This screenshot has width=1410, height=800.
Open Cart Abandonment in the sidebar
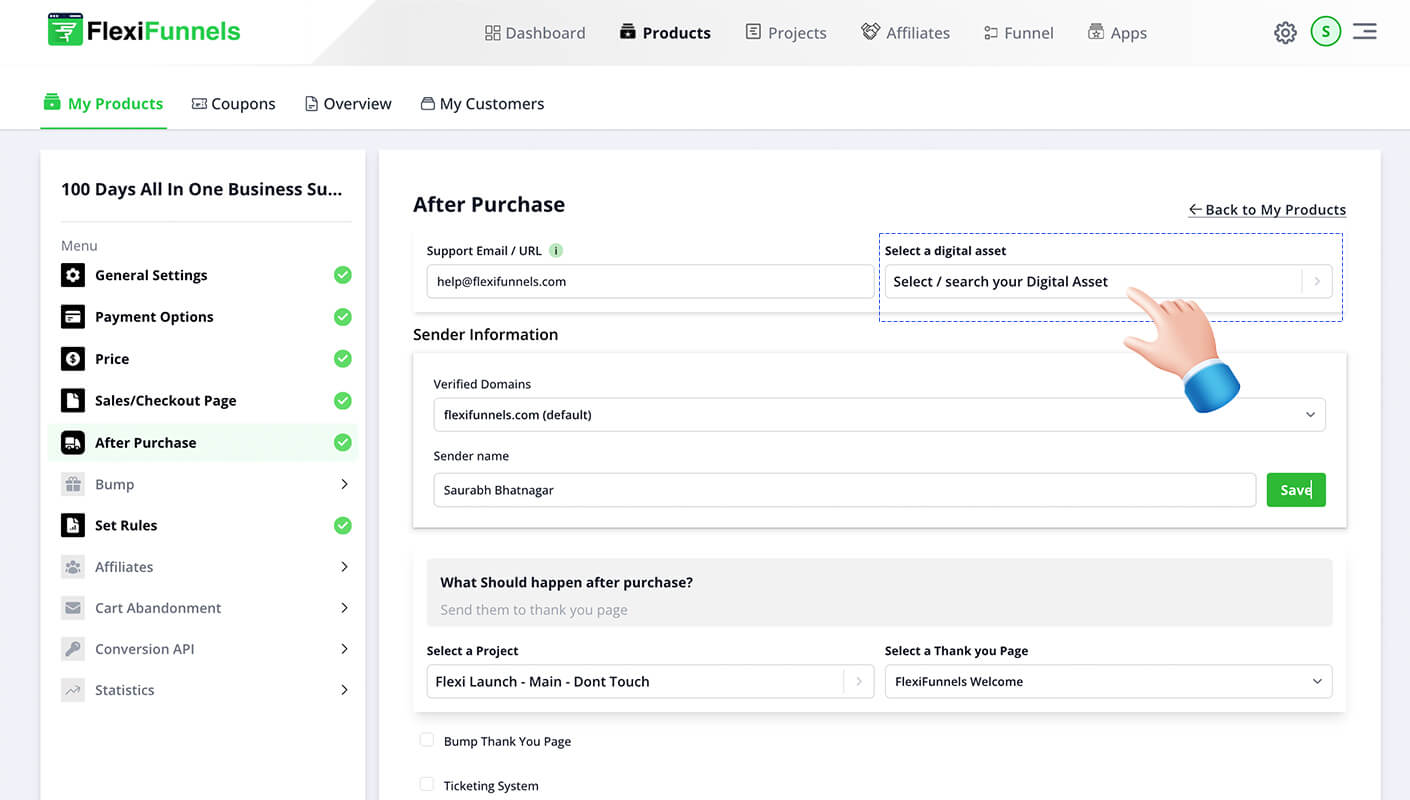(158, 608)
